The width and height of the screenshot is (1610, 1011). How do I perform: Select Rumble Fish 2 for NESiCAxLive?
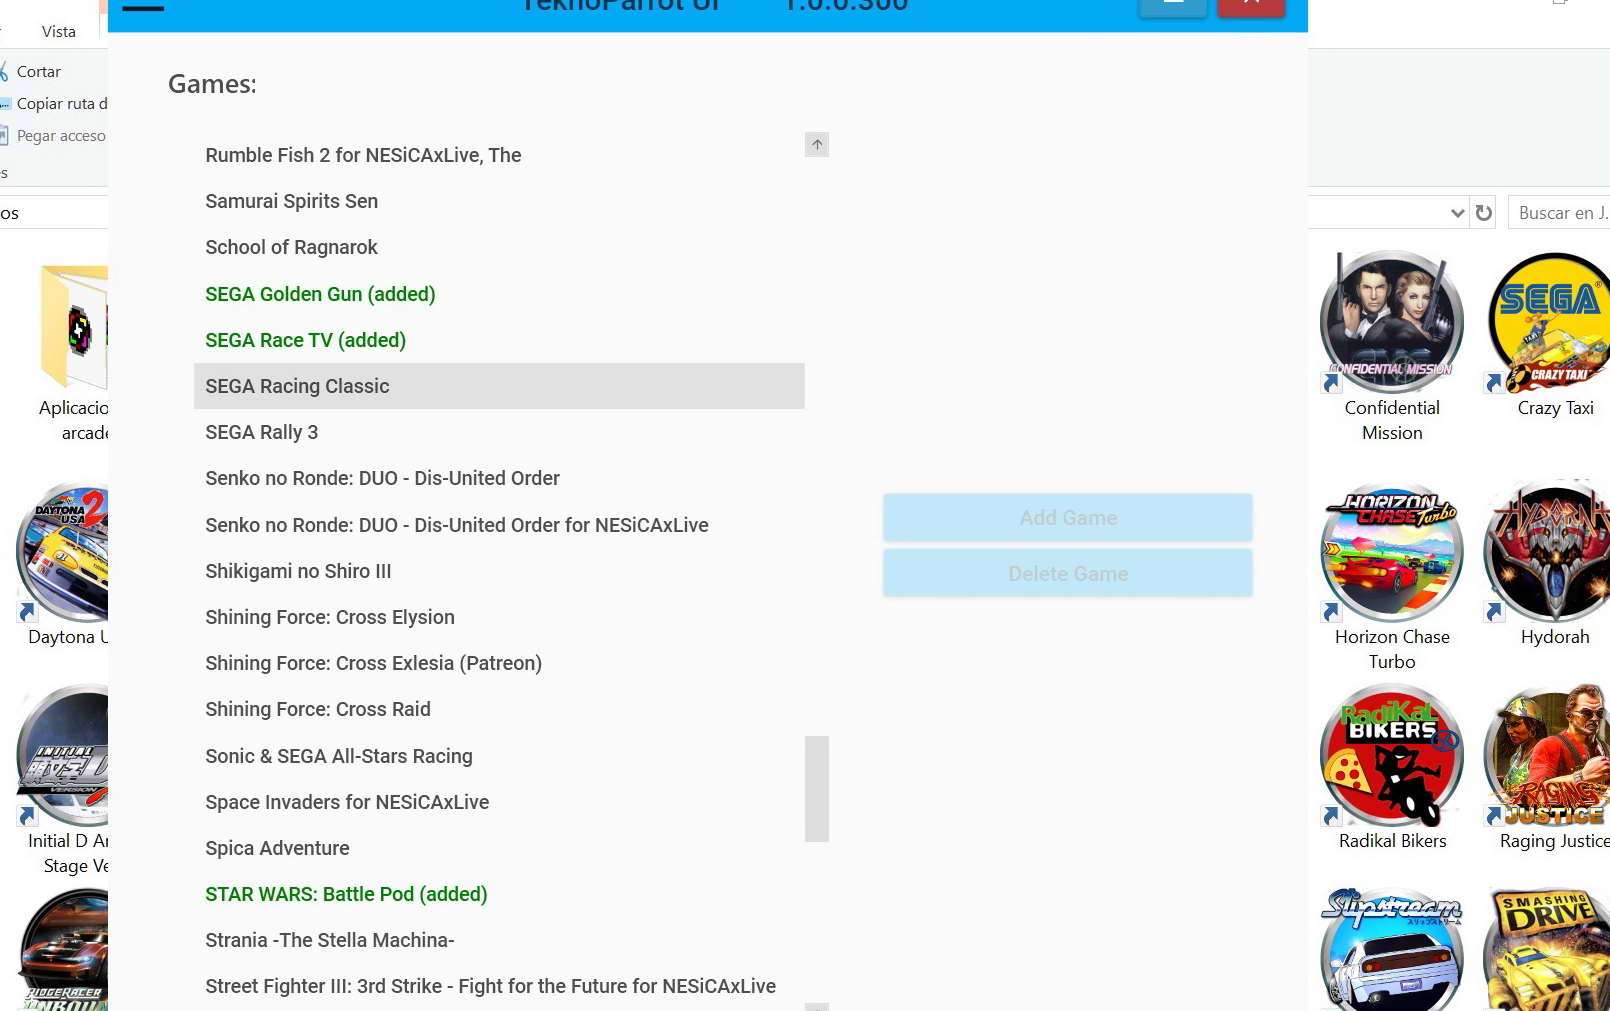[499, 155]
